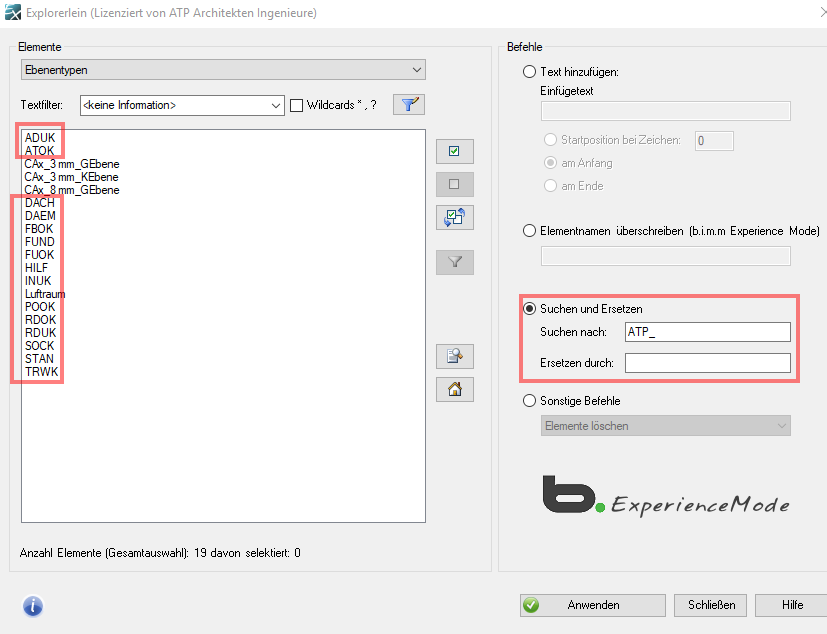Select the Luftraum list entry
Viewport: 827px width, 634px height.
point(45,294)
